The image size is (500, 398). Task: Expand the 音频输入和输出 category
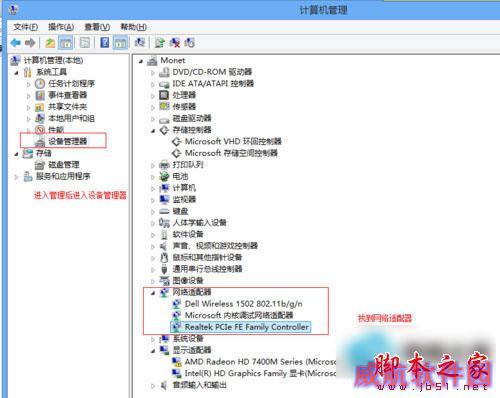pos(153,386)
